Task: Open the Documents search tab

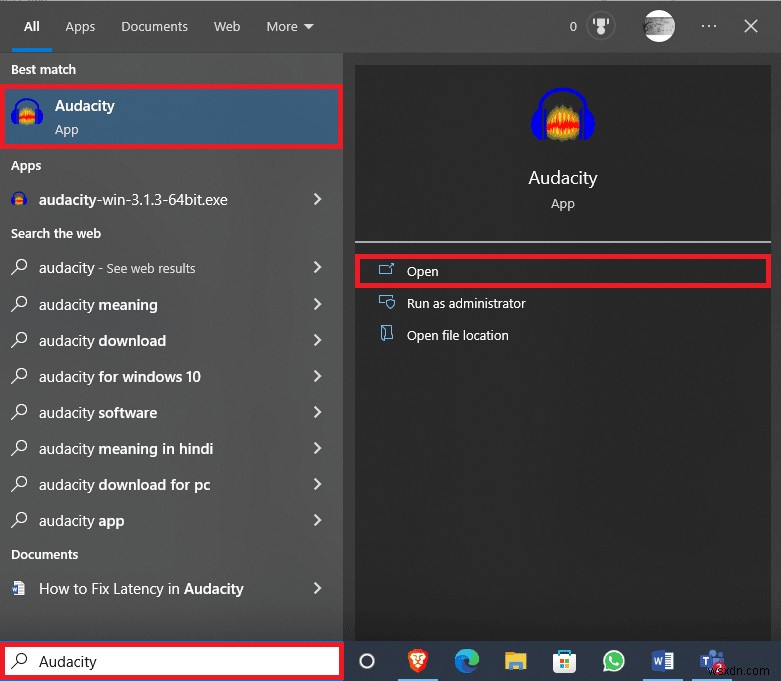Action: tap(154, 26)
